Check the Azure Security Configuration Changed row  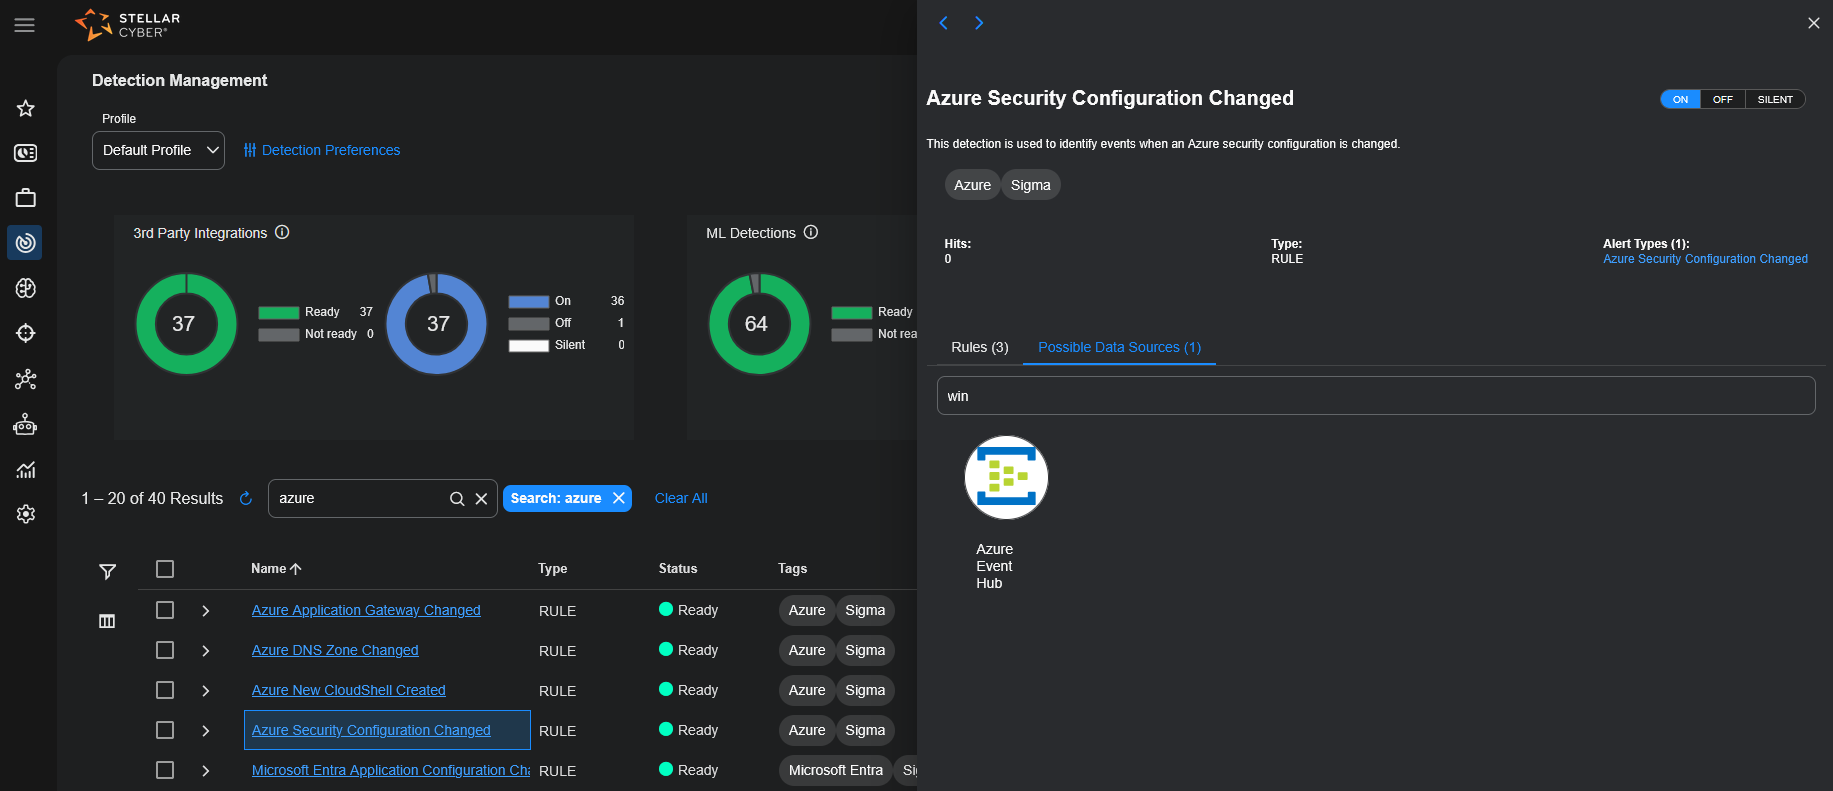tap(165, 730)
